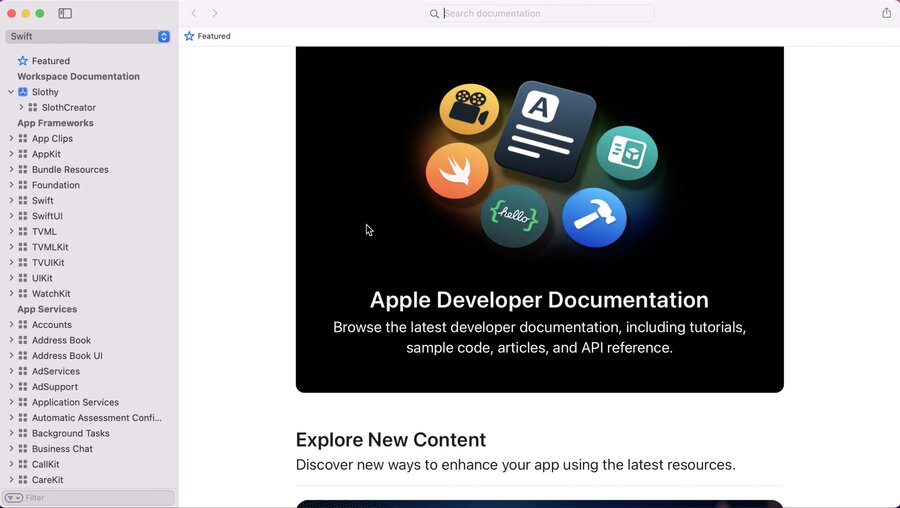Expand the SlothCreator node
Image resolution: width=900 pixels, height=508 pixels.
pyautogui.click(x=21, y=107)
